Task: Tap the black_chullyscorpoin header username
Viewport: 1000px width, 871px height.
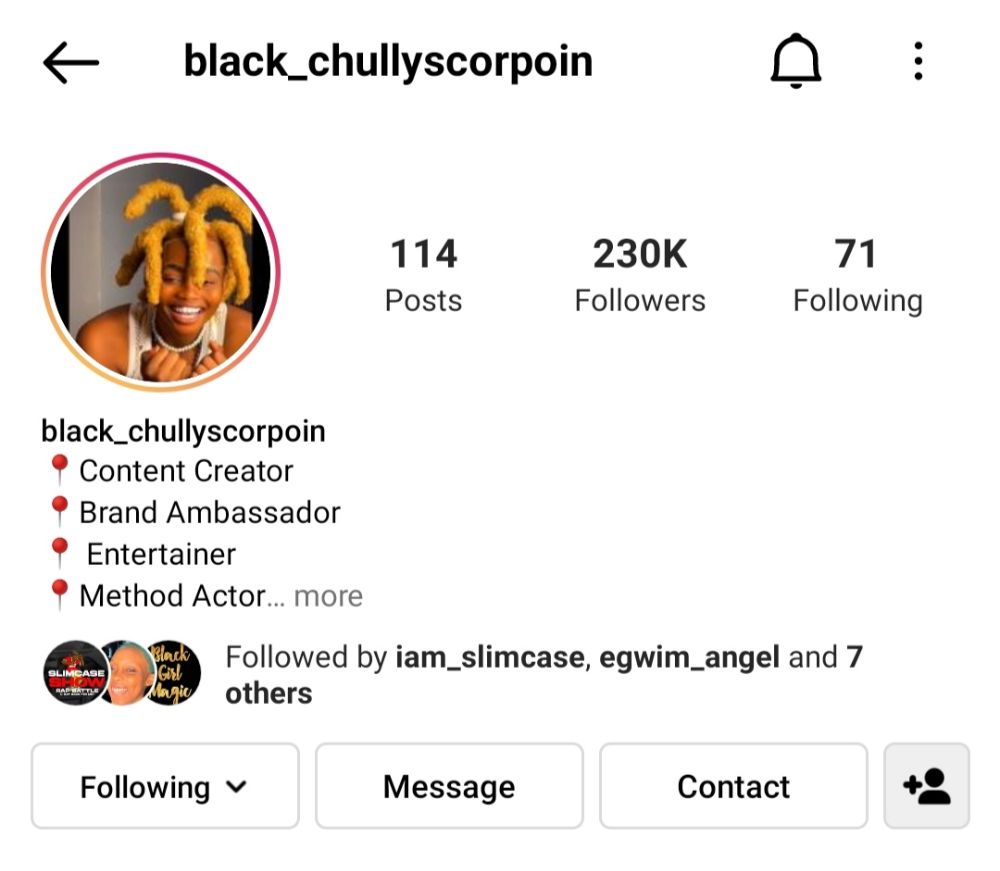Action: click(x=388, y=62)
